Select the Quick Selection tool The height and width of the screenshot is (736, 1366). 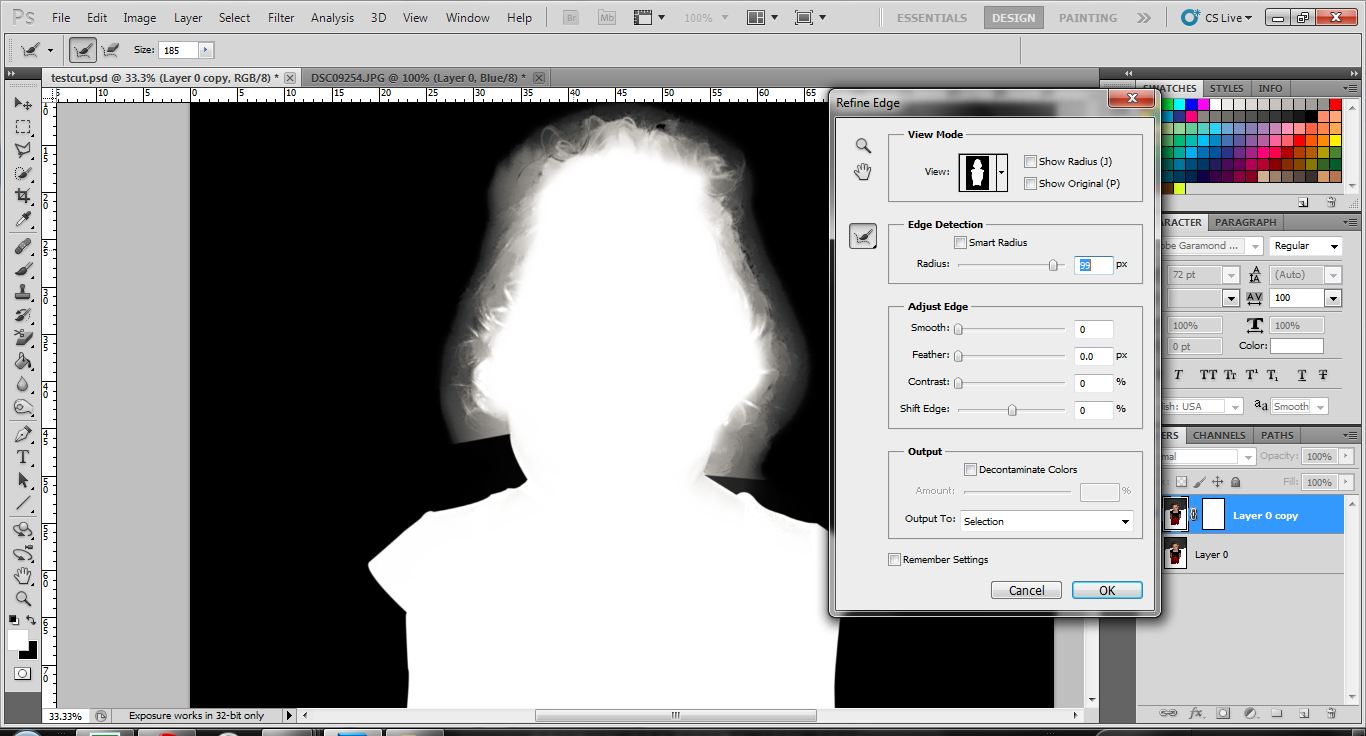[x=20, y=173]
